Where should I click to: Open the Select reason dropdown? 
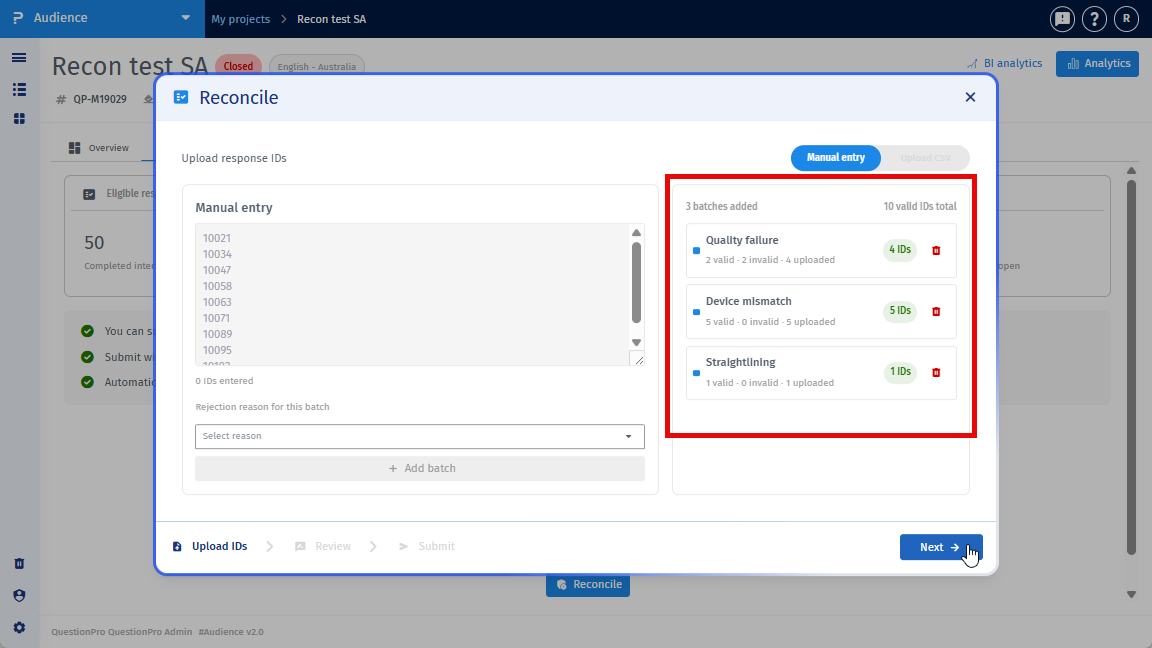(420, 436)
